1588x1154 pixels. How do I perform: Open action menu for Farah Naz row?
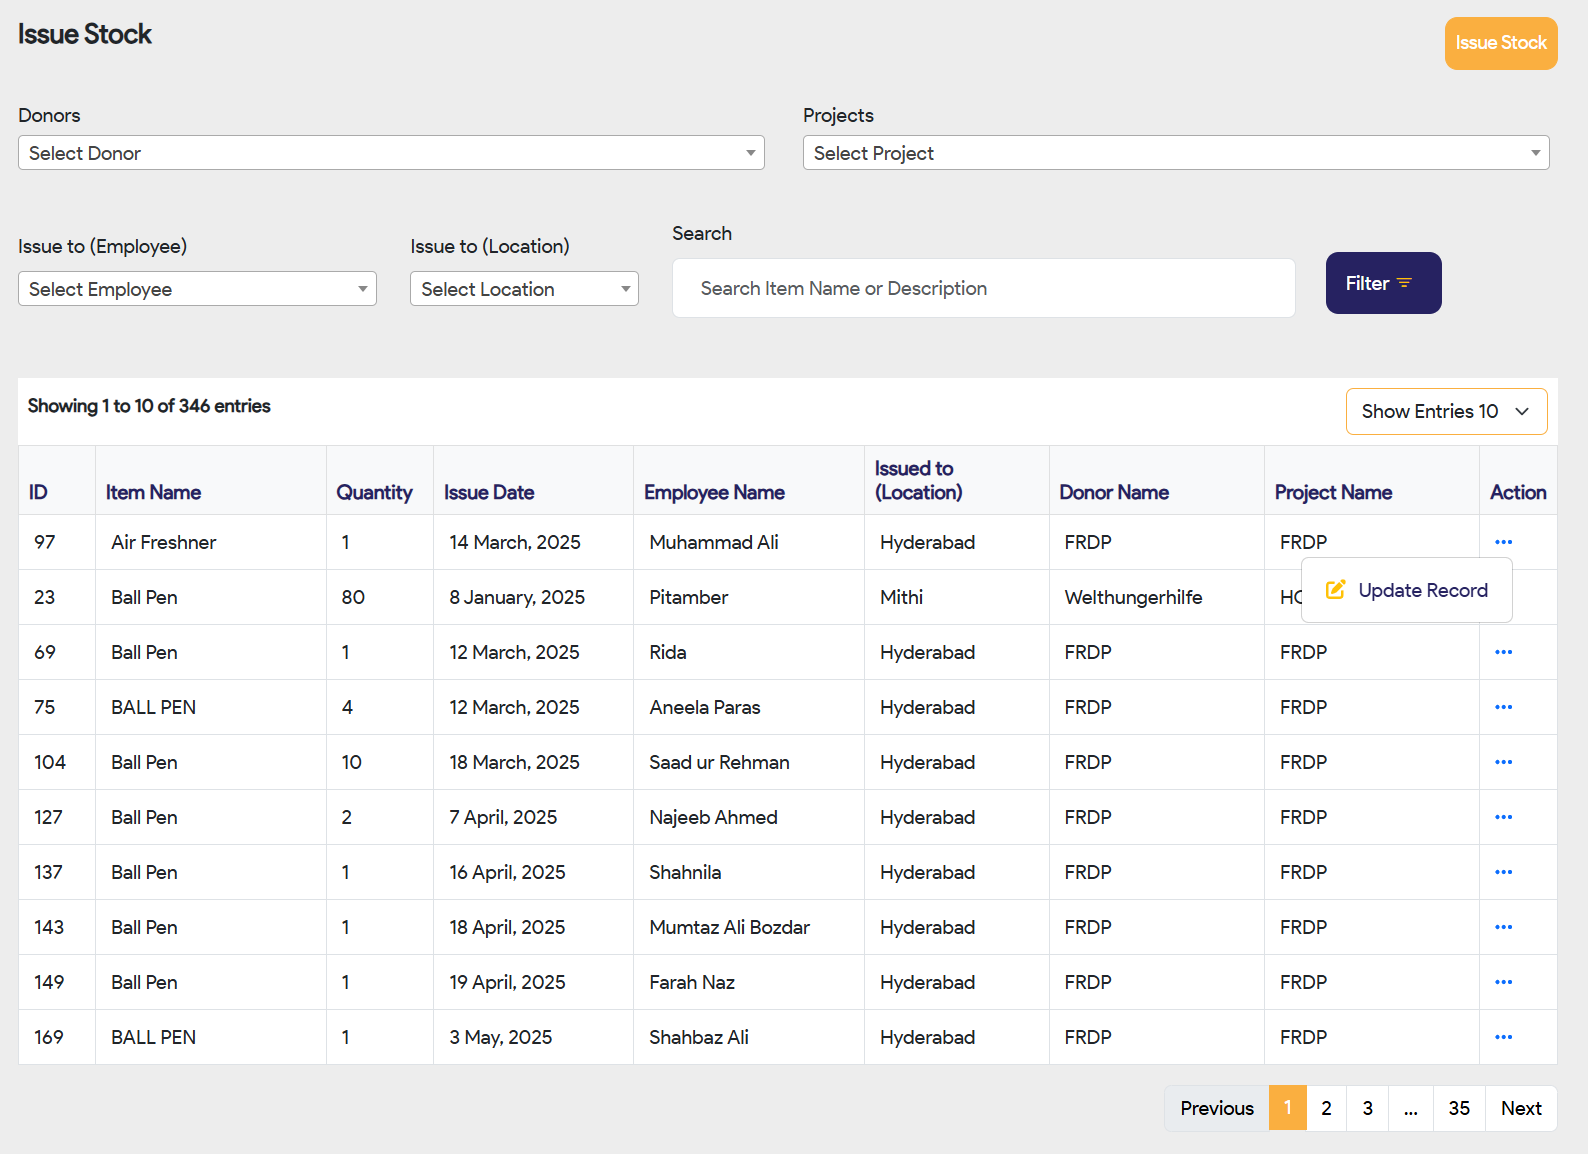(x=1503, y=982)
